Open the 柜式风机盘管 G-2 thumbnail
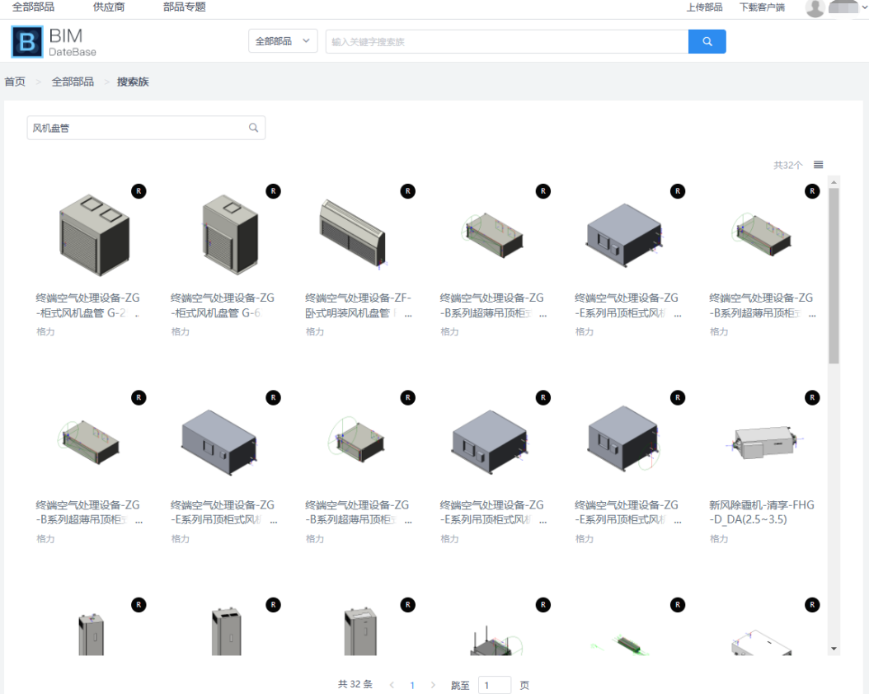 tap(94, 234)
